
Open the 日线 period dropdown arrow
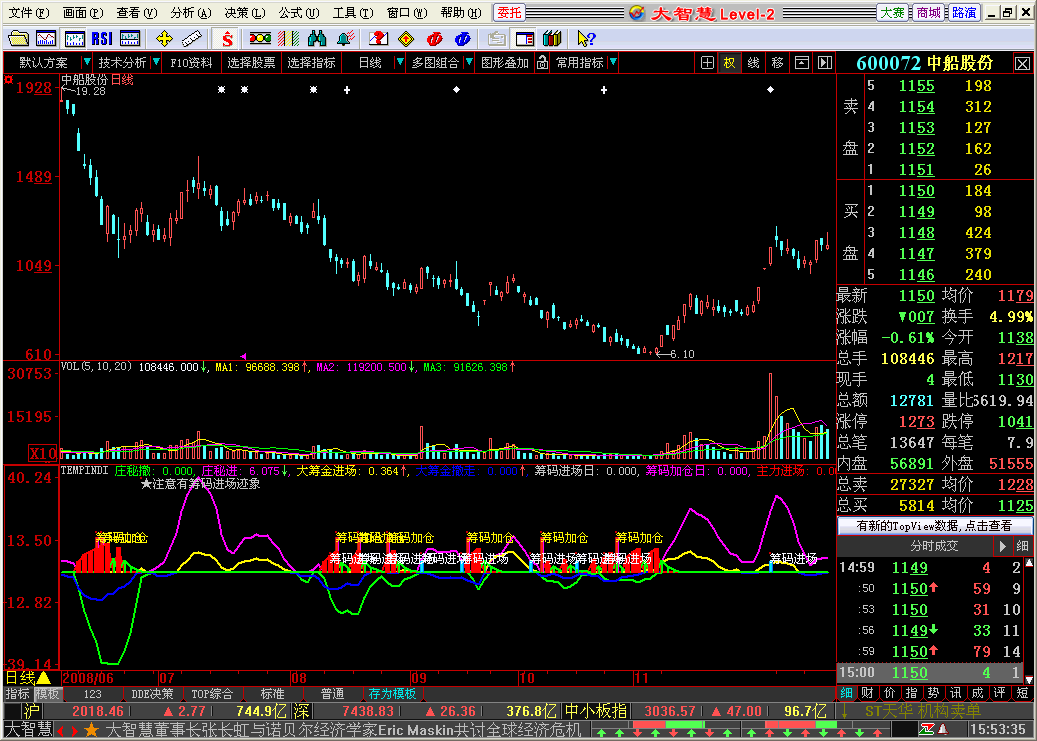coord(399,62)
